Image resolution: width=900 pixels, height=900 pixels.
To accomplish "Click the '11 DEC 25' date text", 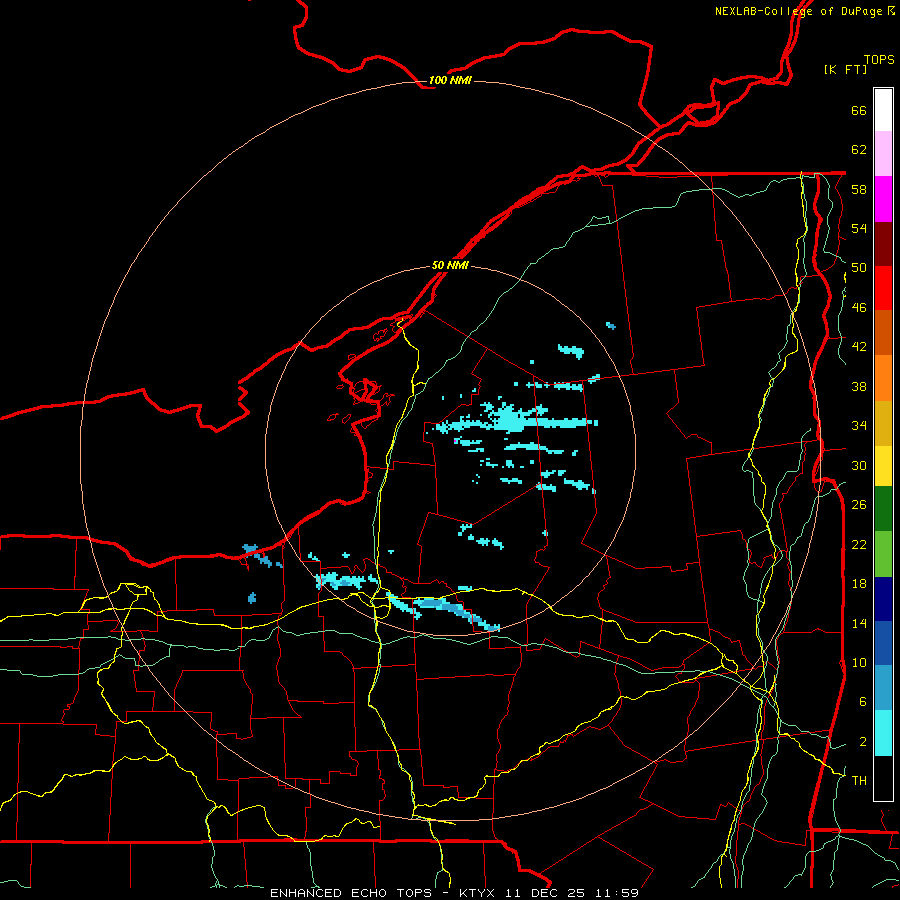I will point(545,893).
